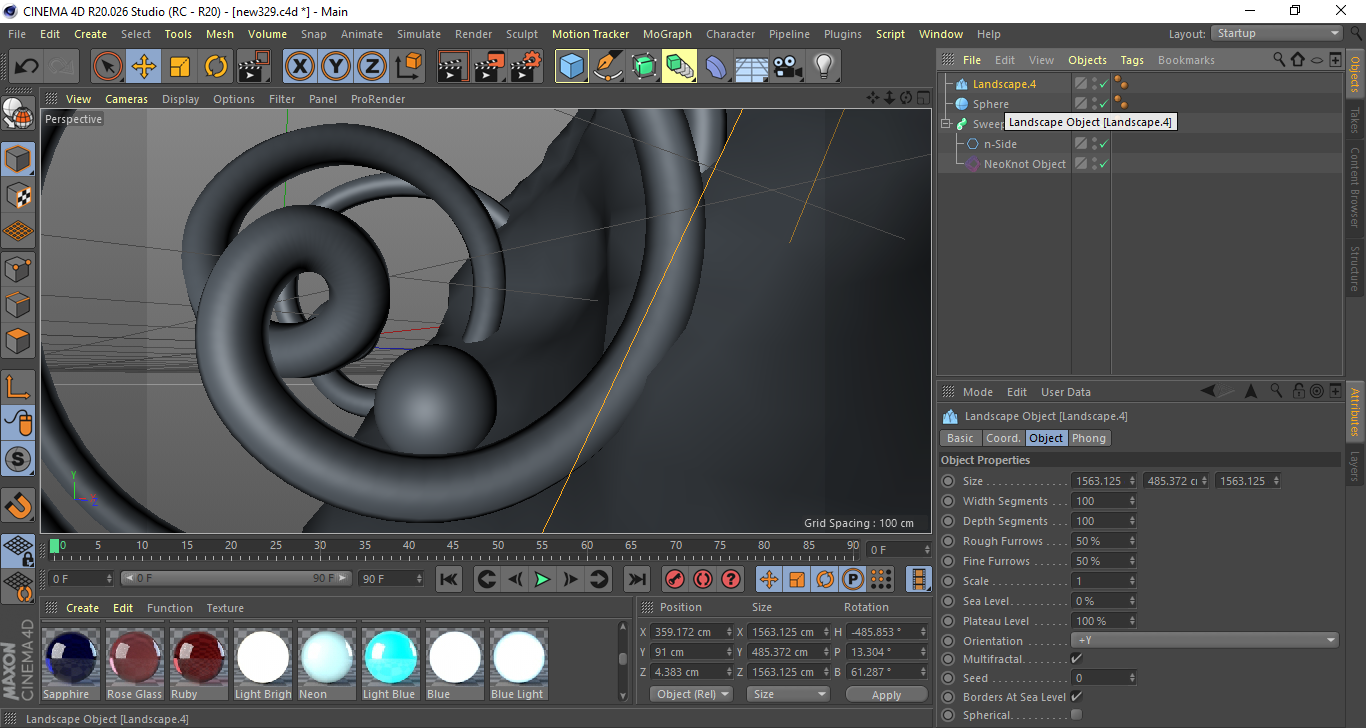
Task: Open the Size mode dropdown
Action: click(x=789, y=694)
